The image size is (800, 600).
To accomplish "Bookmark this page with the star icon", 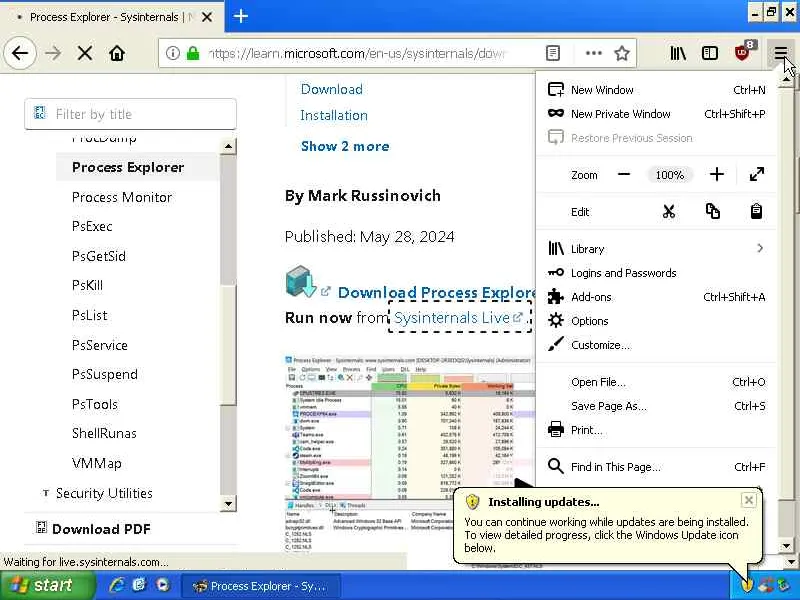I will [x=621, y=53].
